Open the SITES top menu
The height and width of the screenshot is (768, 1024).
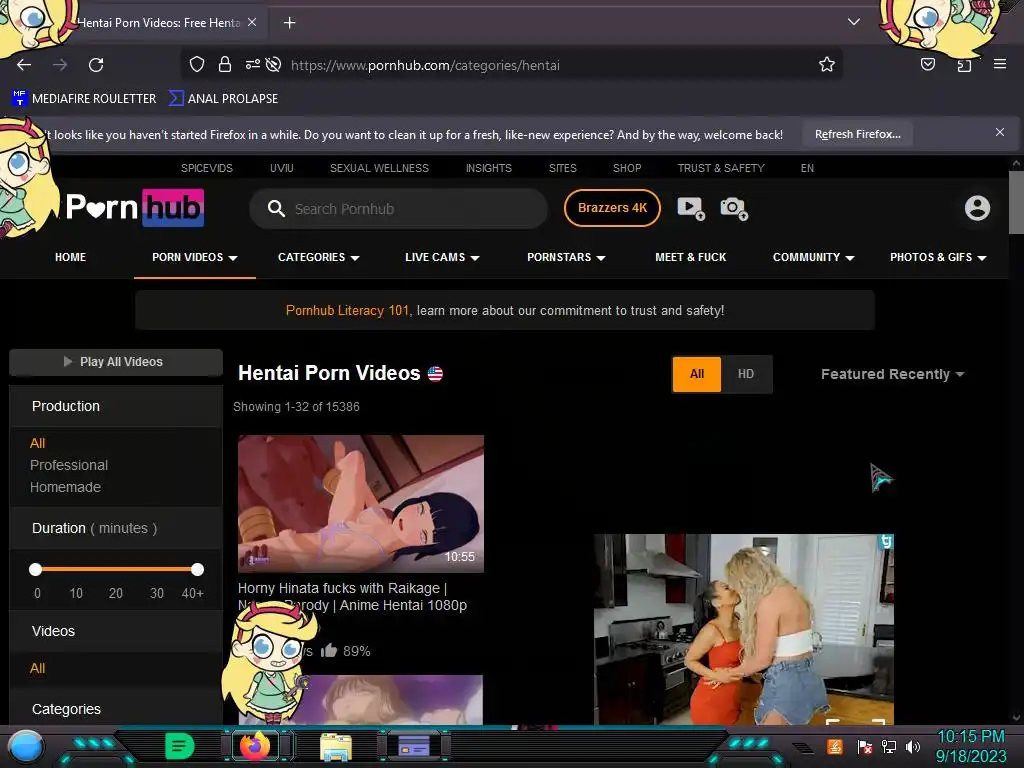[562, 168]
